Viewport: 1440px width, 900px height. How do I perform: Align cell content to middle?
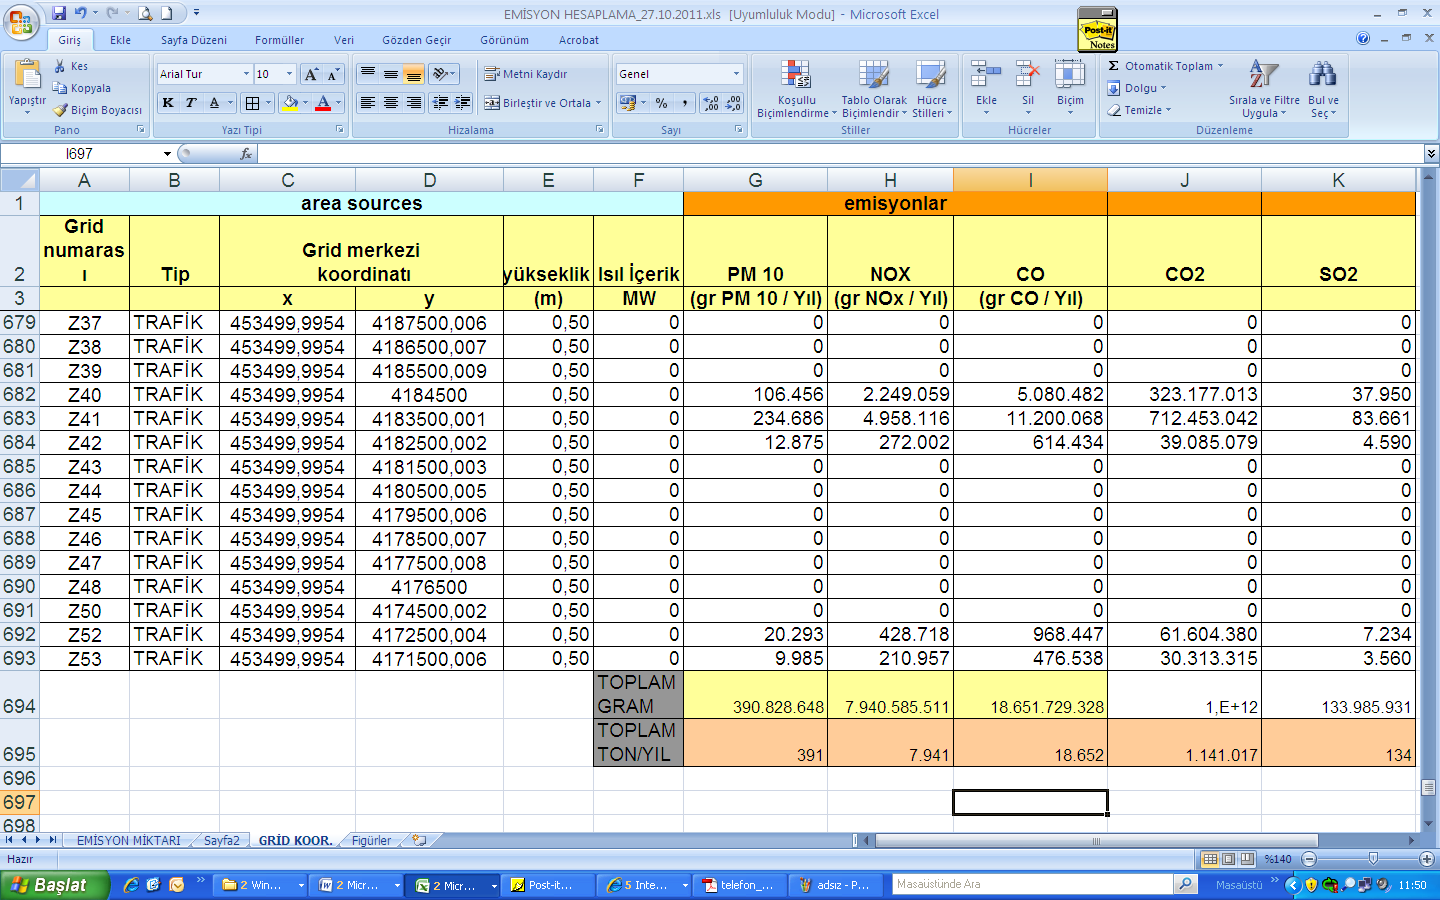click(391, 74)
